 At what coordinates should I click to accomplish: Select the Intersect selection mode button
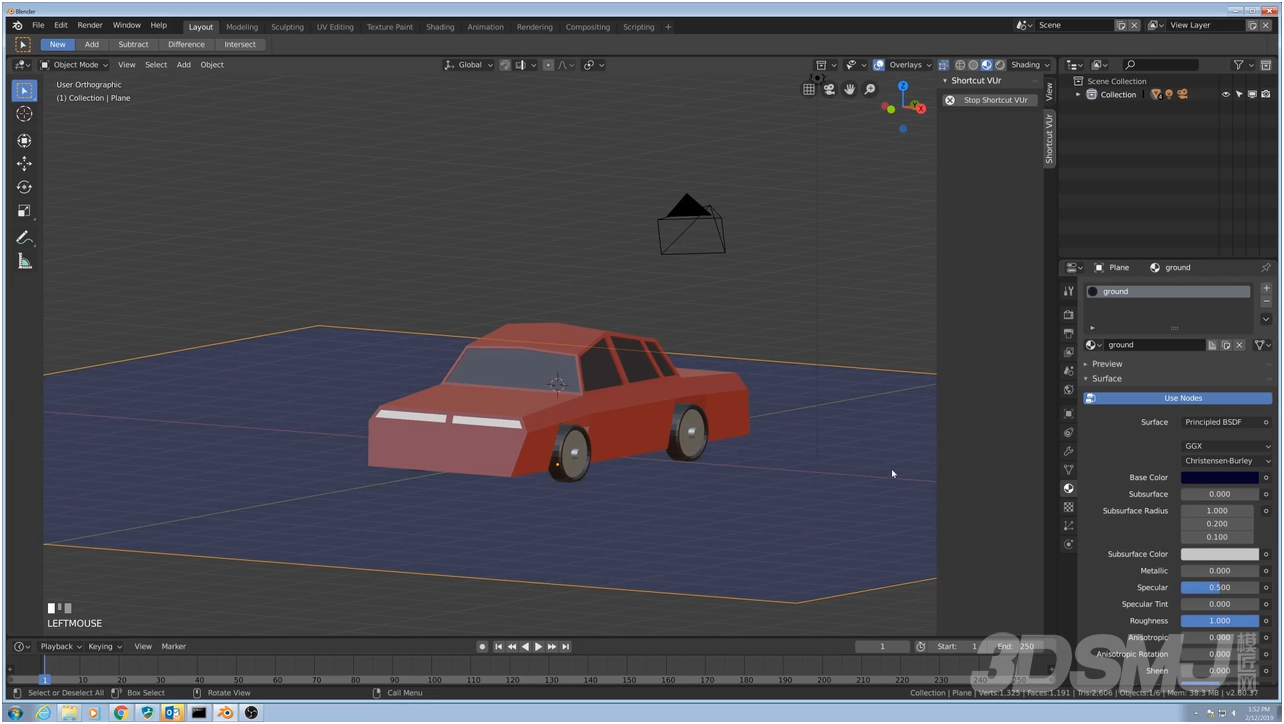coord(240,44)
